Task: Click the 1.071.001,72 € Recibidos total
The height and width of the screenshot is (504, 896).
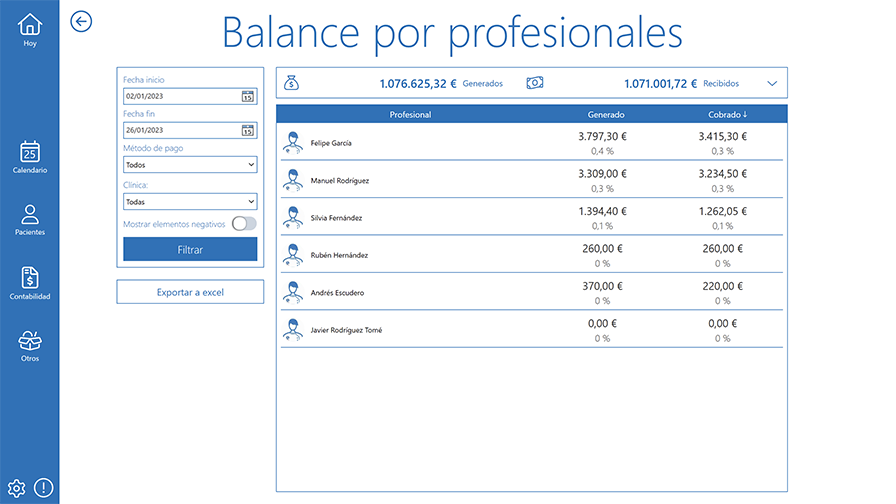Action: [681, 83]
